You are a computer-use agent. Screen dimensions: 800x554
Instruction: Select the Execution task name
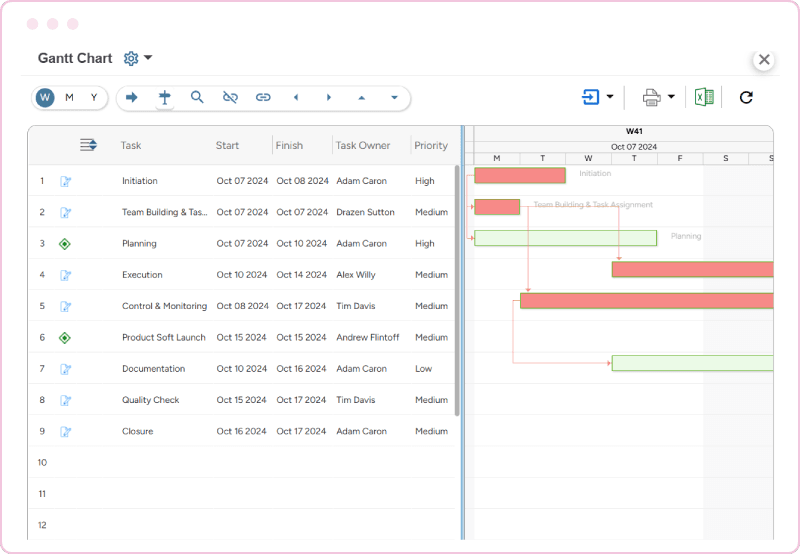pos(142,275)
